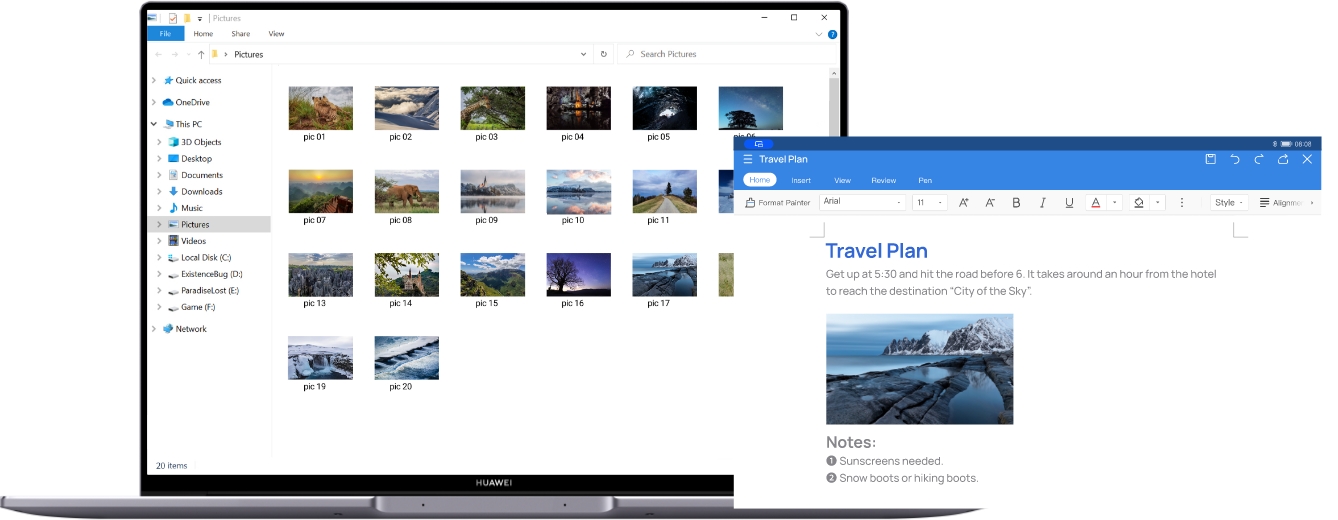Viewport: 1338px width, 520px height.
Task: Expand the Network tree node
Action: click(x=154, y=329)
